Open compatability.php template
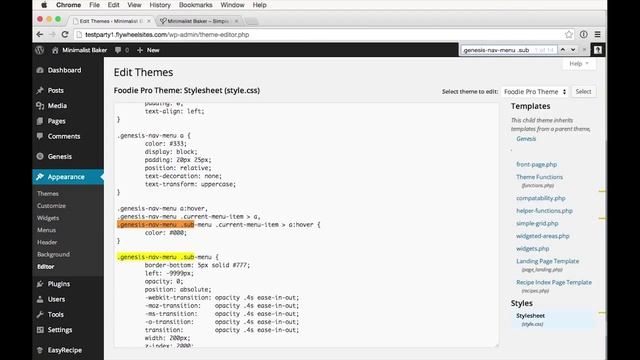 541,198
